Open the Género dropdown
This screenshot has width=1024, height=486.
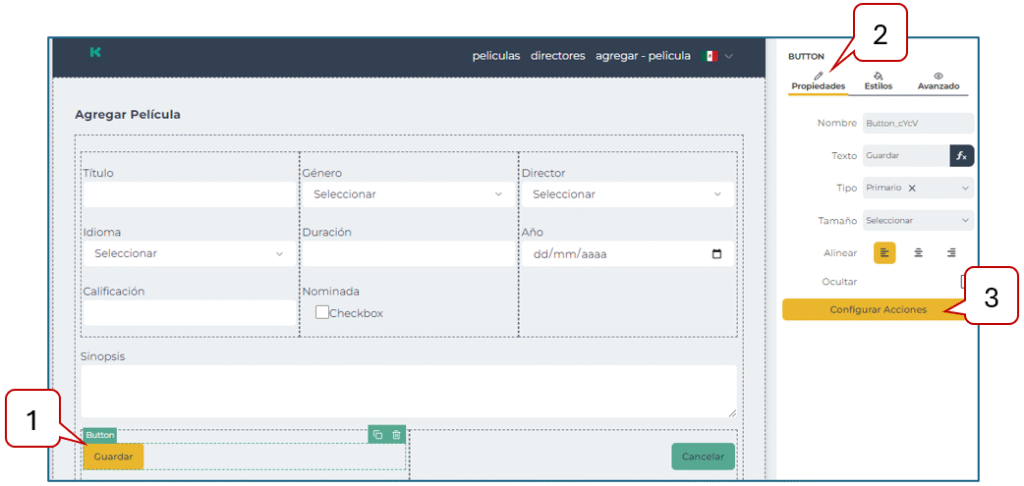[407, 194]
